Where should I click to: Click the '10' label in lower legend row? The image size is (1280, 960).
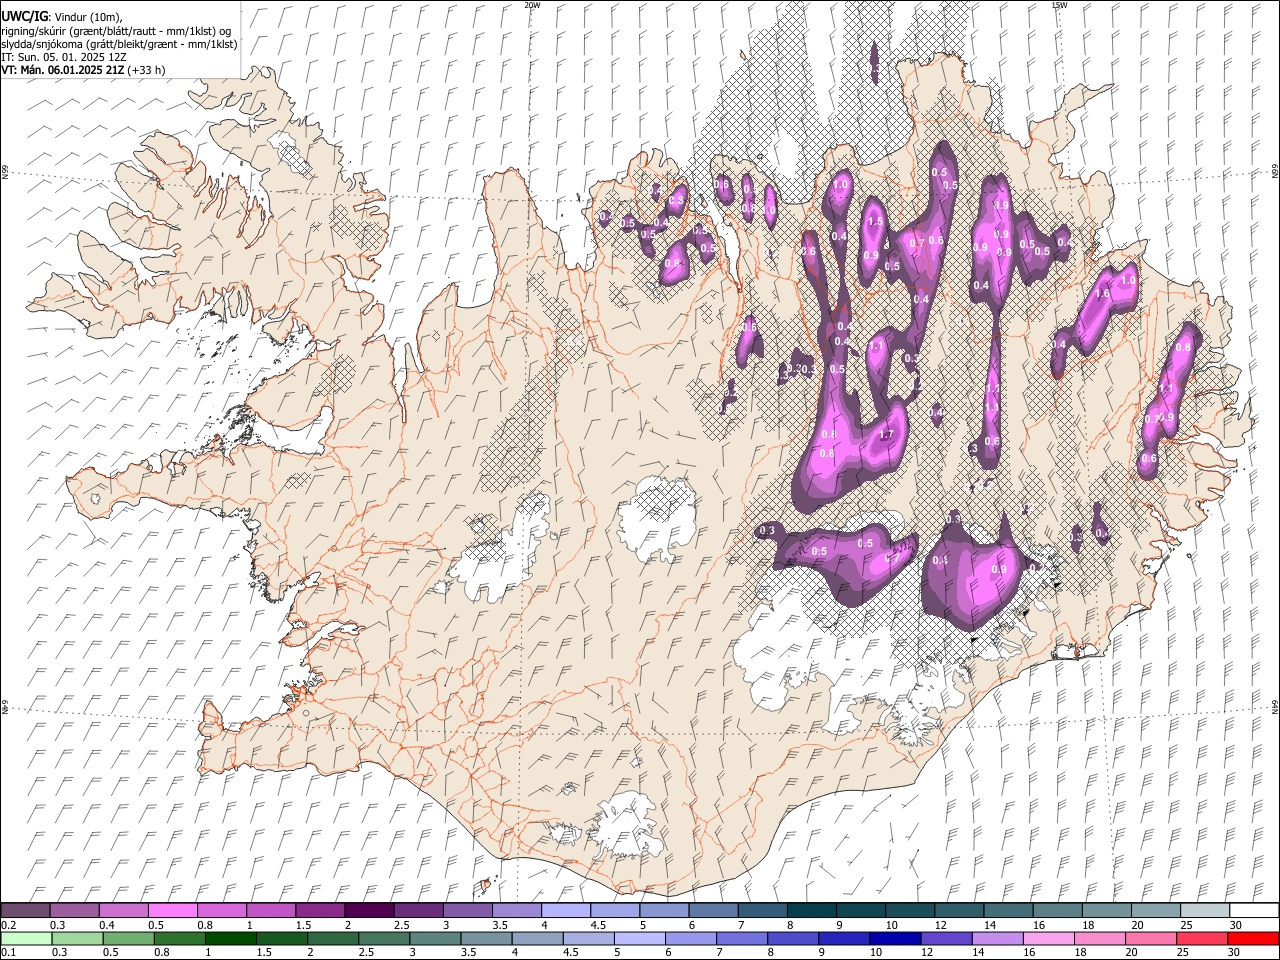tap(874, 953)
